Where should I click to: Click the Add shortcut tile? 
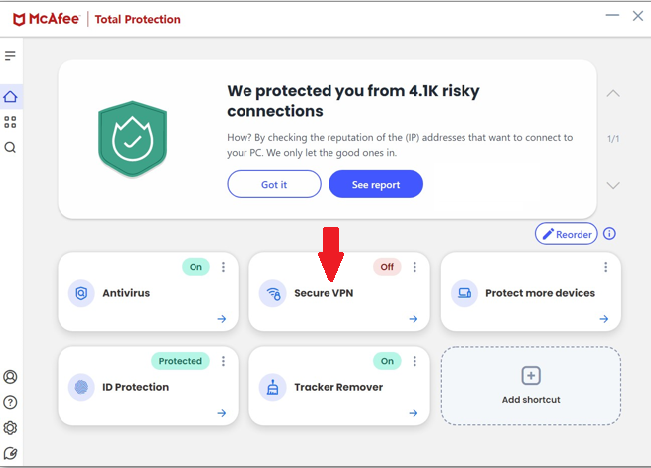(531, 386)
